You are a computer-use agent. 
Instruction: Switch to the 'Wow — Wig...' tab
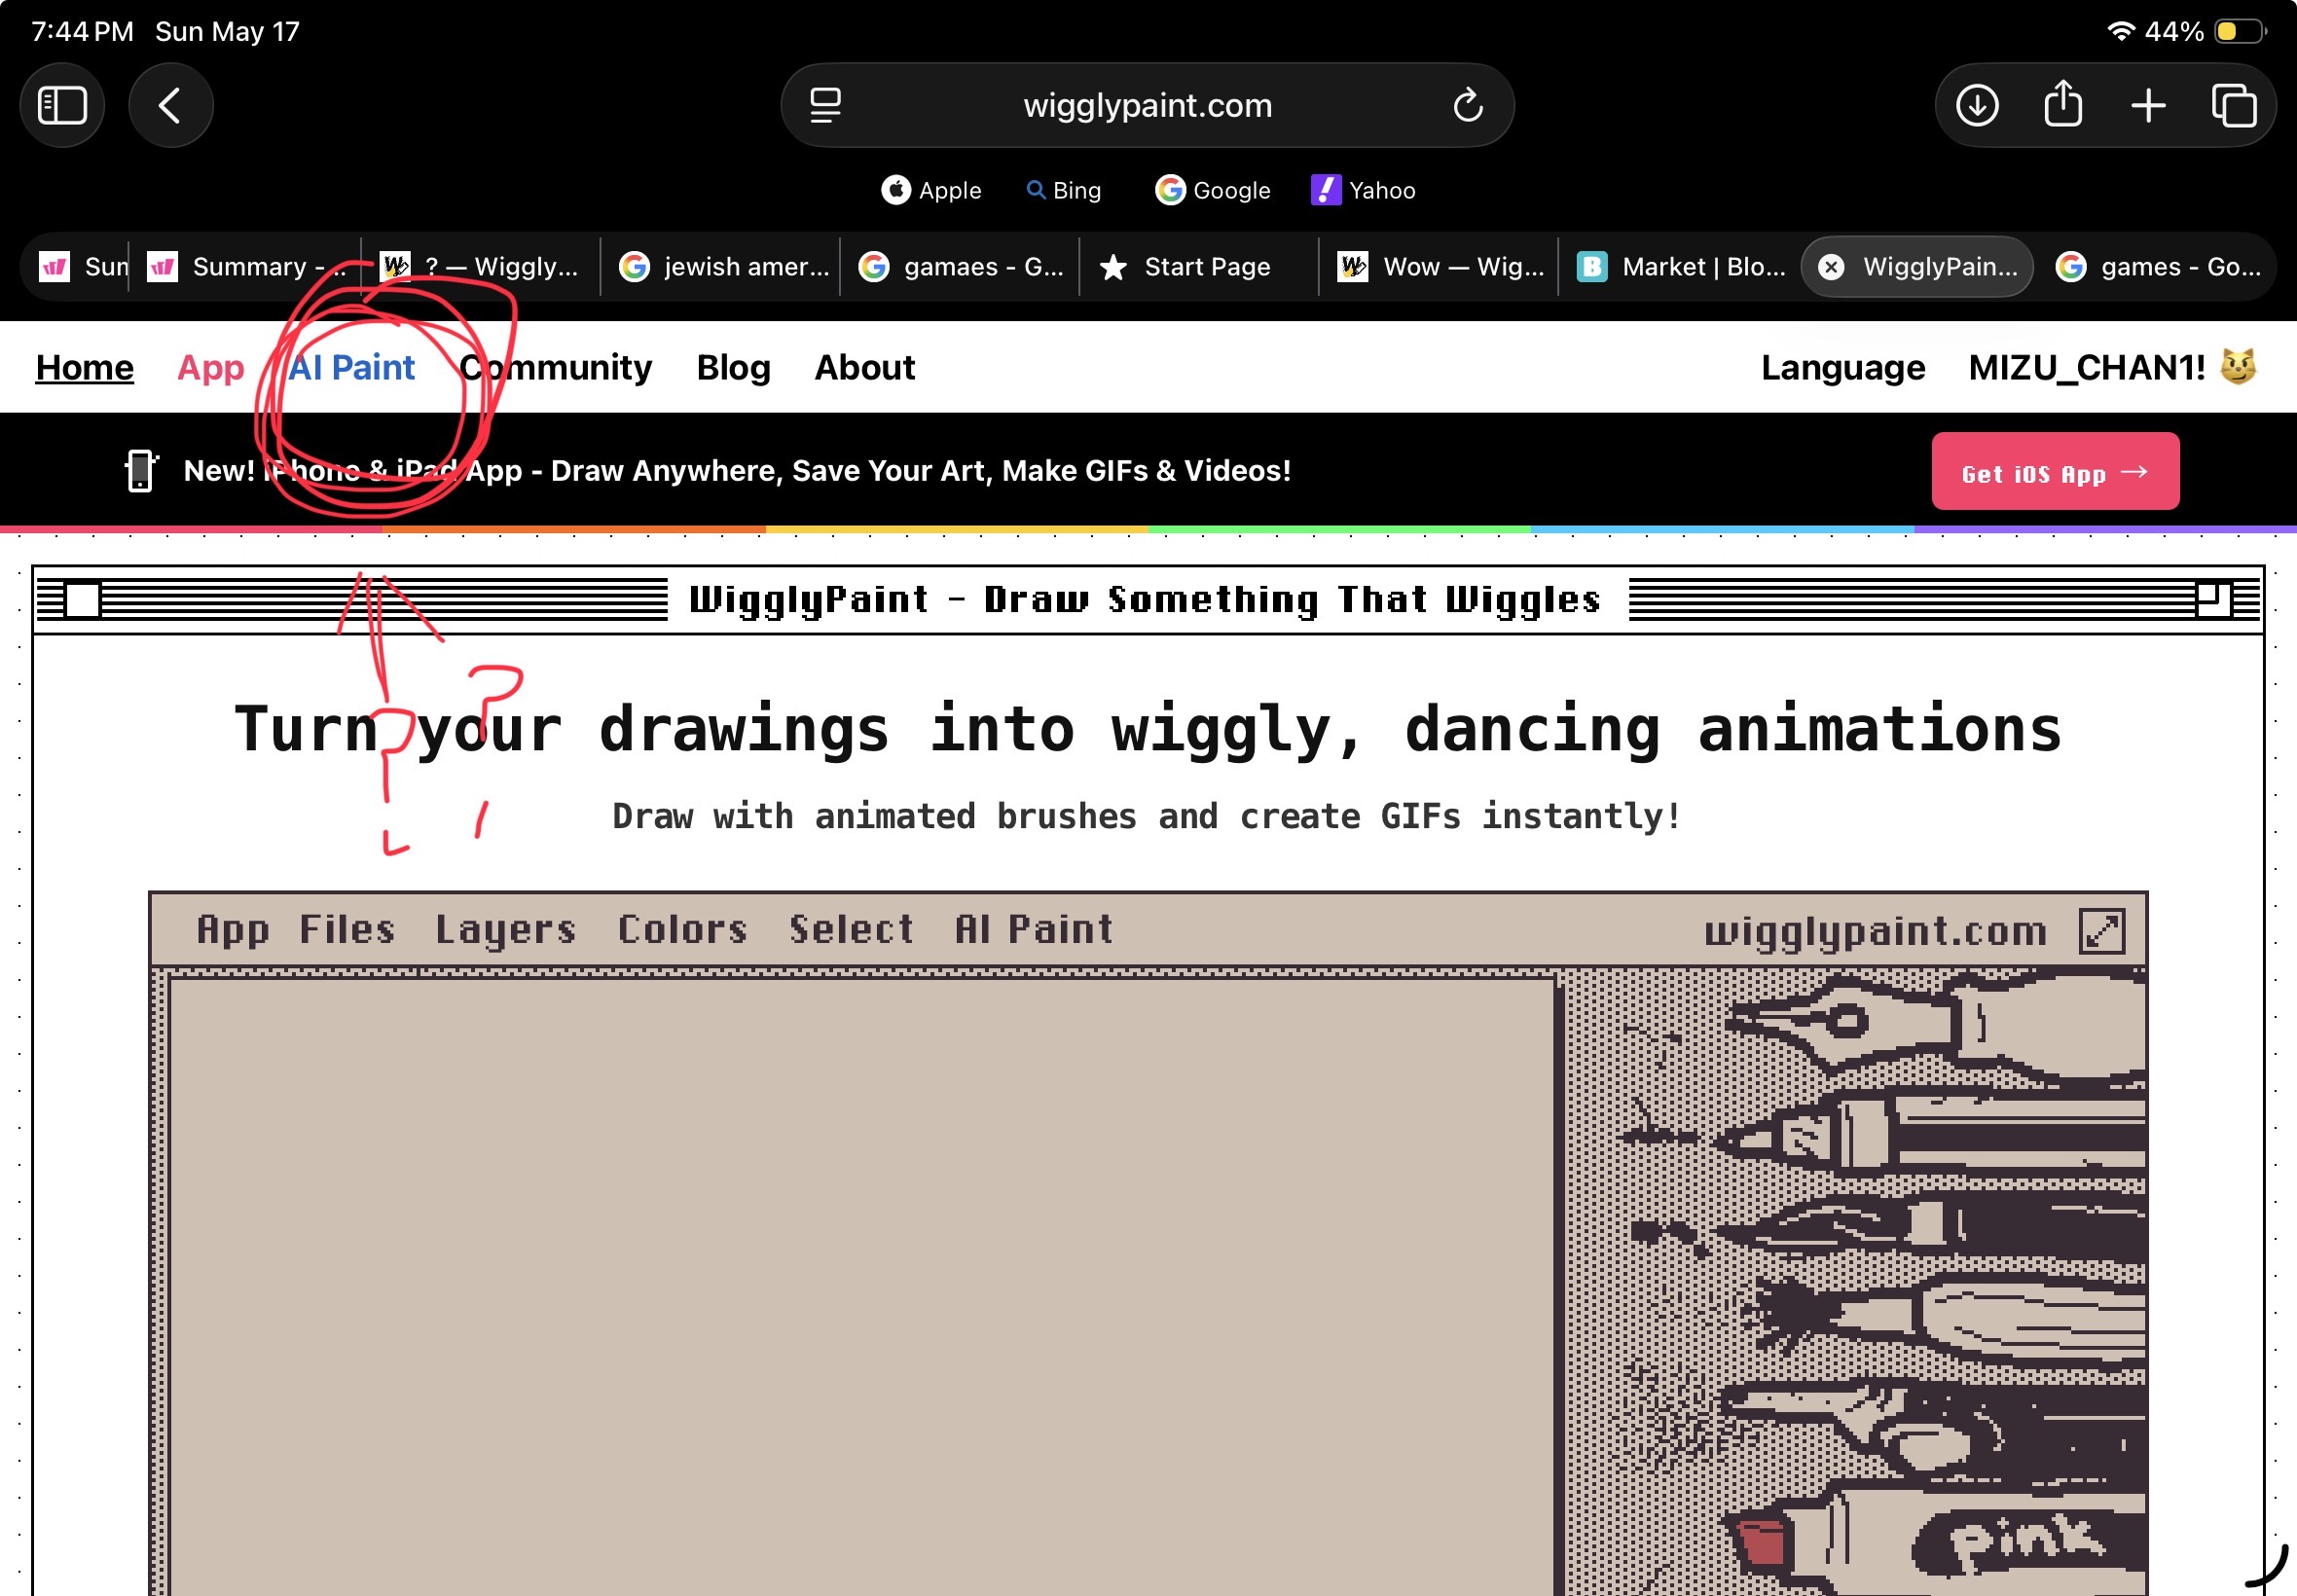[x=1439, y=267]
